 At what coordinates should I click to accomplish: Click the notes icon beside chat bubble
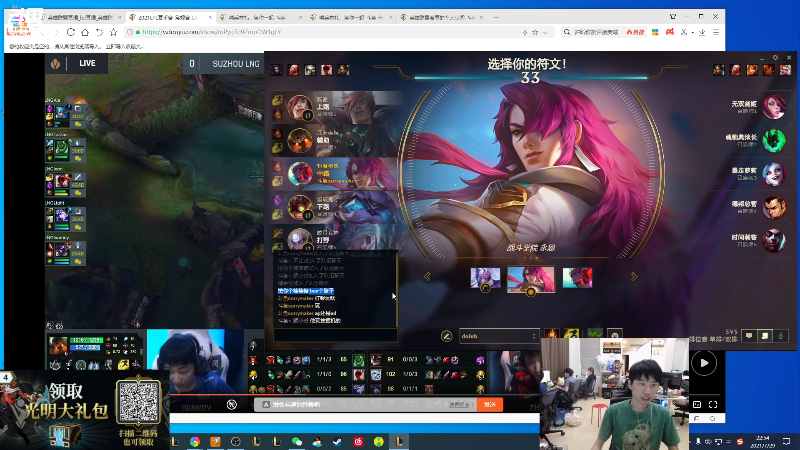tap(765, 336)
